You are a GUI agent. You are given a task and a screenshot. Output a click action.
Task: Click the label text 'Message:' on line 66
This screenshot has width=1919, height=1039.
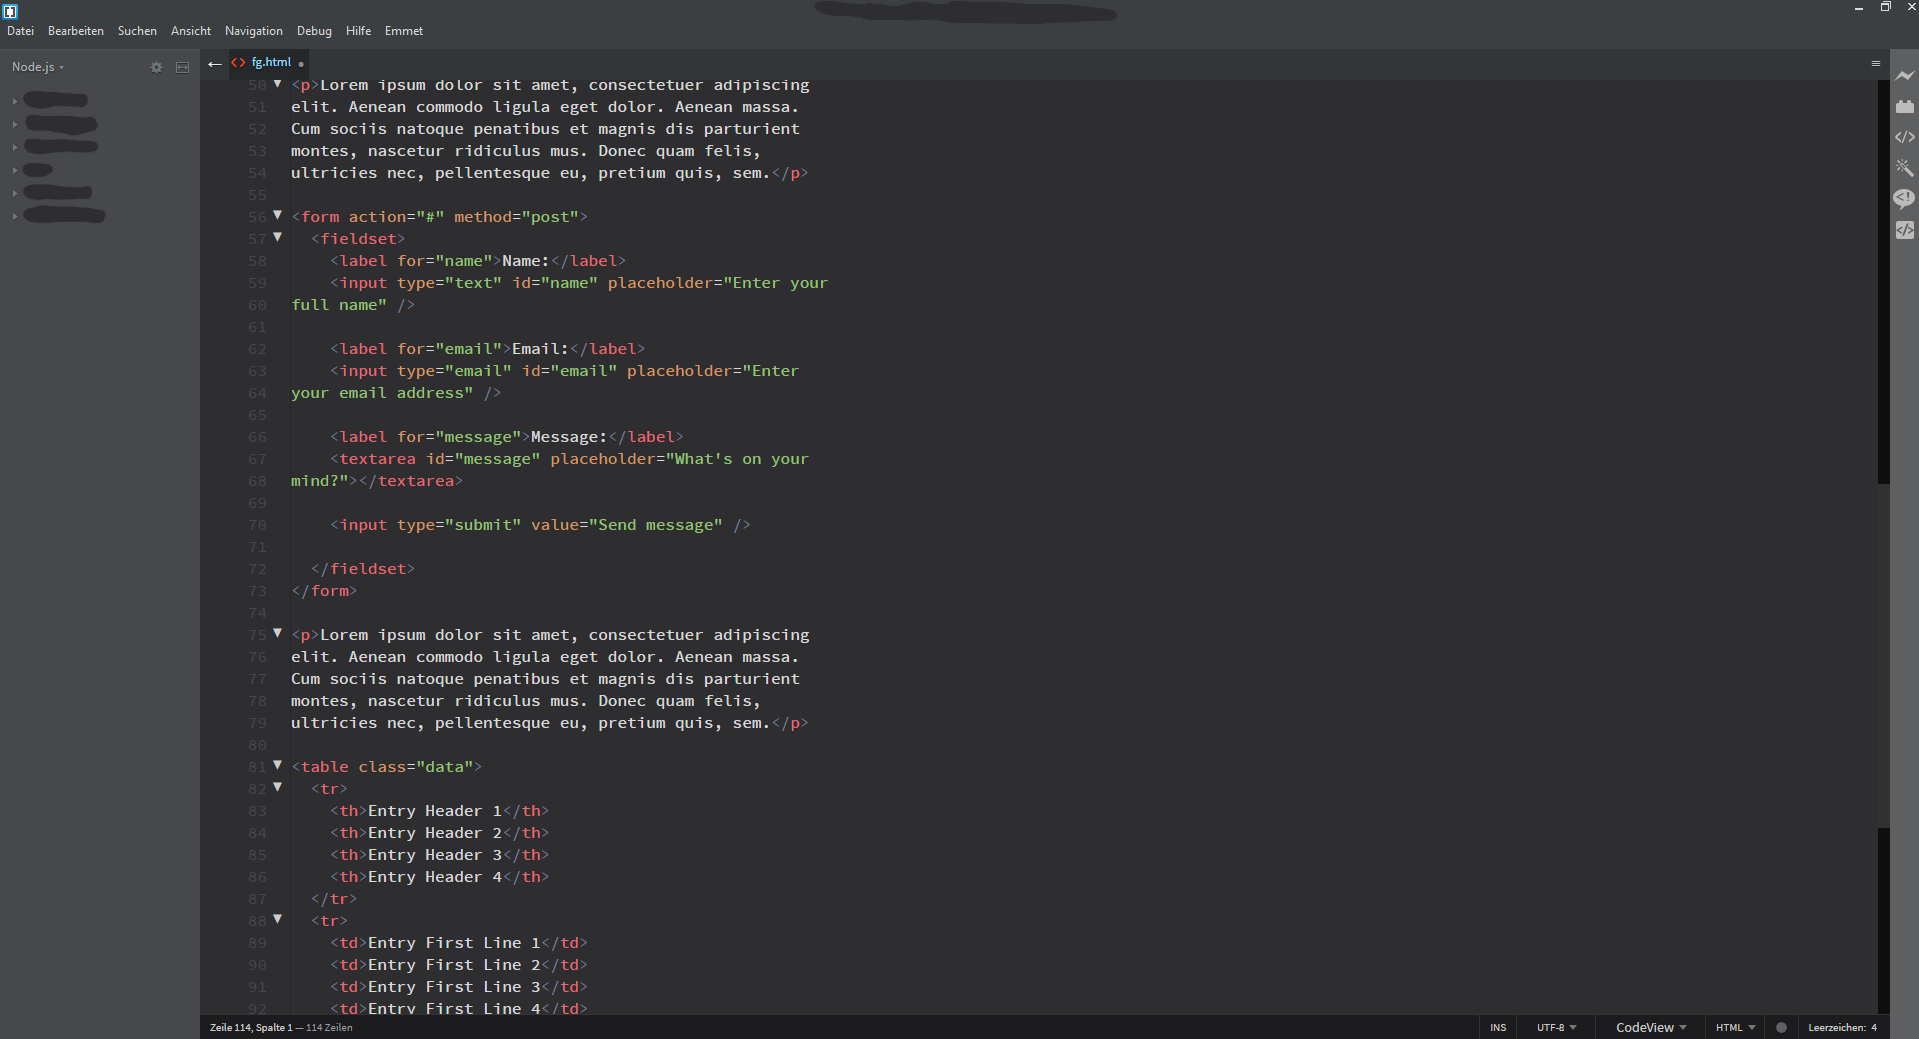(x=569, y=437)
